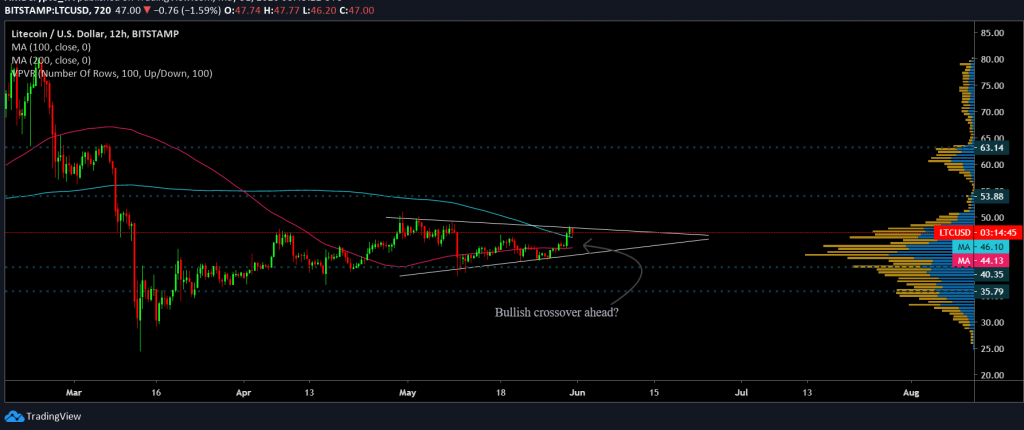Click the 'Jul' date on time axis
Image resolution: width=1024 pixels, height=430 pixels.
[741, 393]
